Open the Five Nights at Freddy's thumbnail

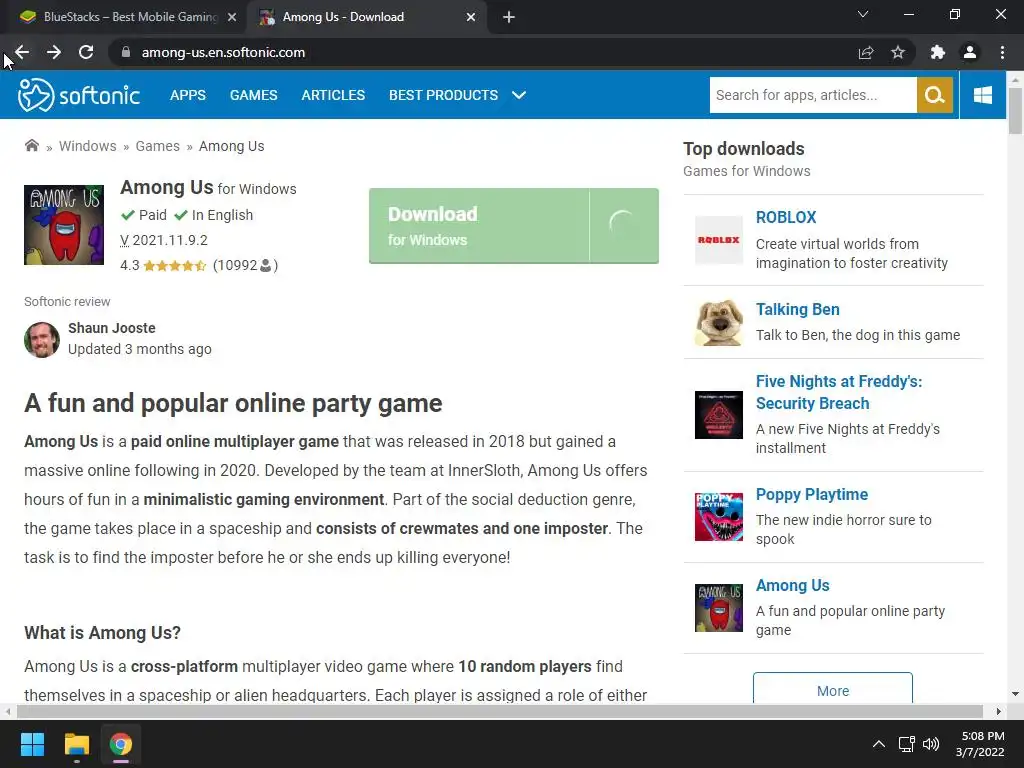click(718, 415)
